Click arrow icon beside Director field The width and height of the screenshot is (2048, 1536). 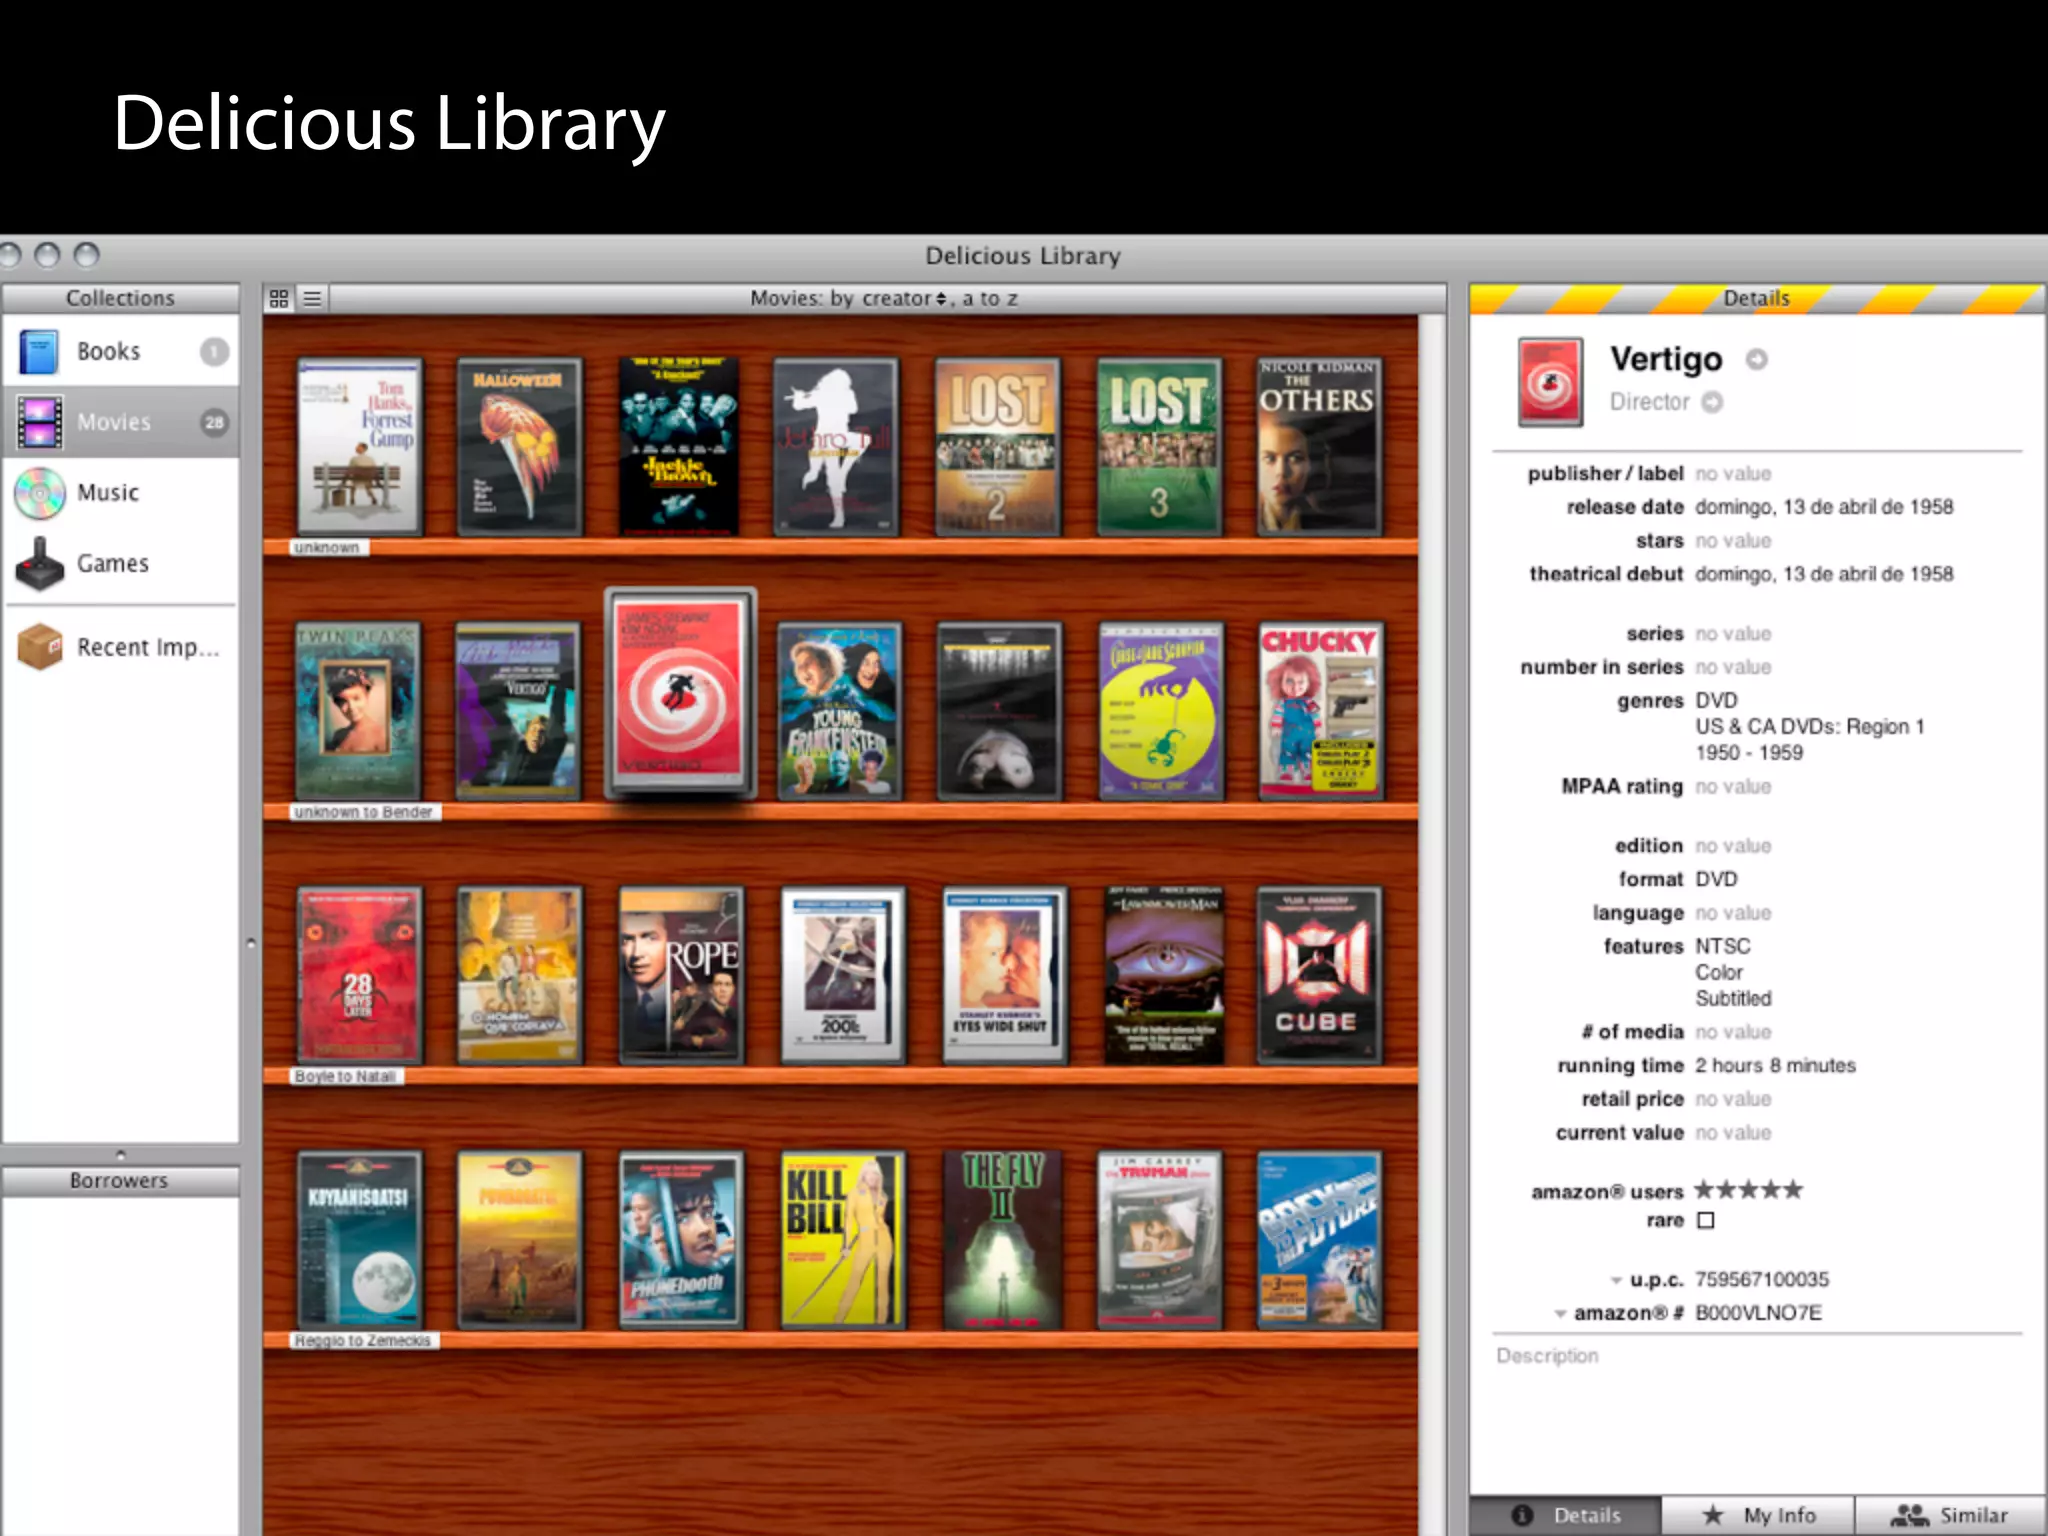point(1713,402)
